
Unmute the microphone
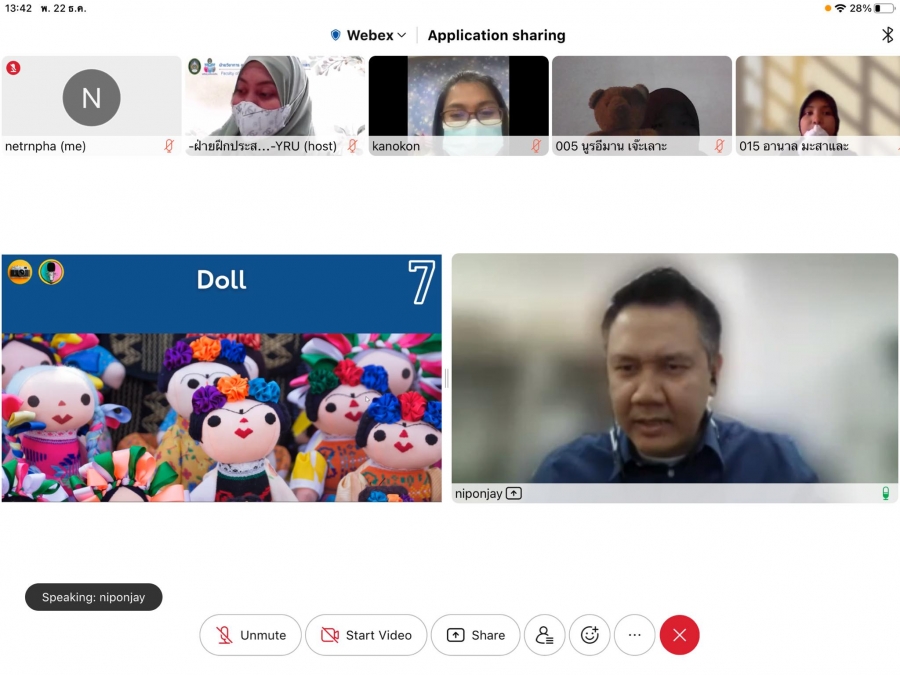click(x=250, y=635)
